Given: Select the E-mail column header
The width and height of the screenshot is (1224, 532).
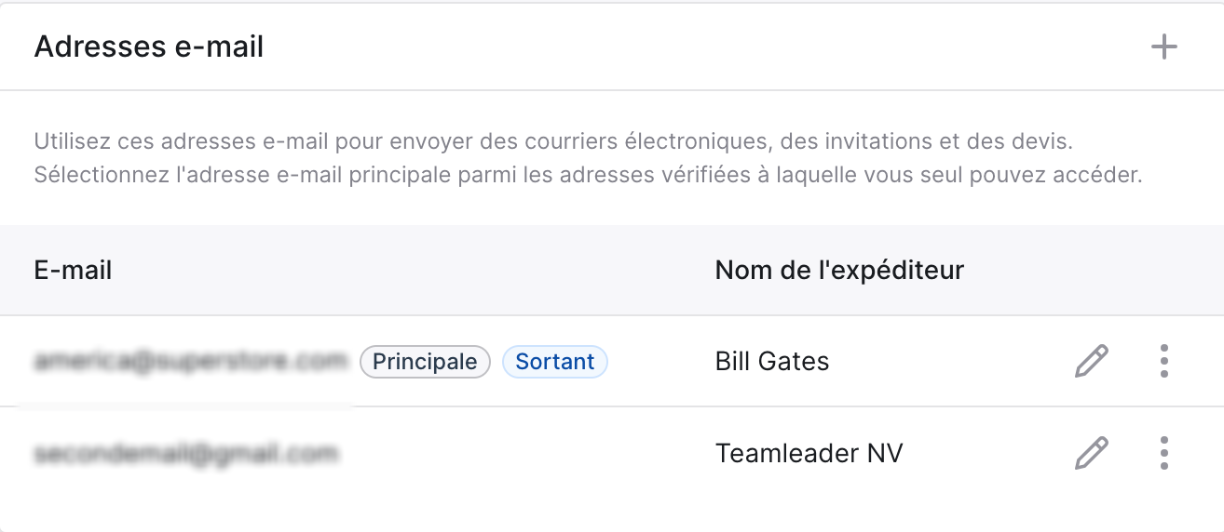Looking at the screenshot, I should click(x=73, y=270).
